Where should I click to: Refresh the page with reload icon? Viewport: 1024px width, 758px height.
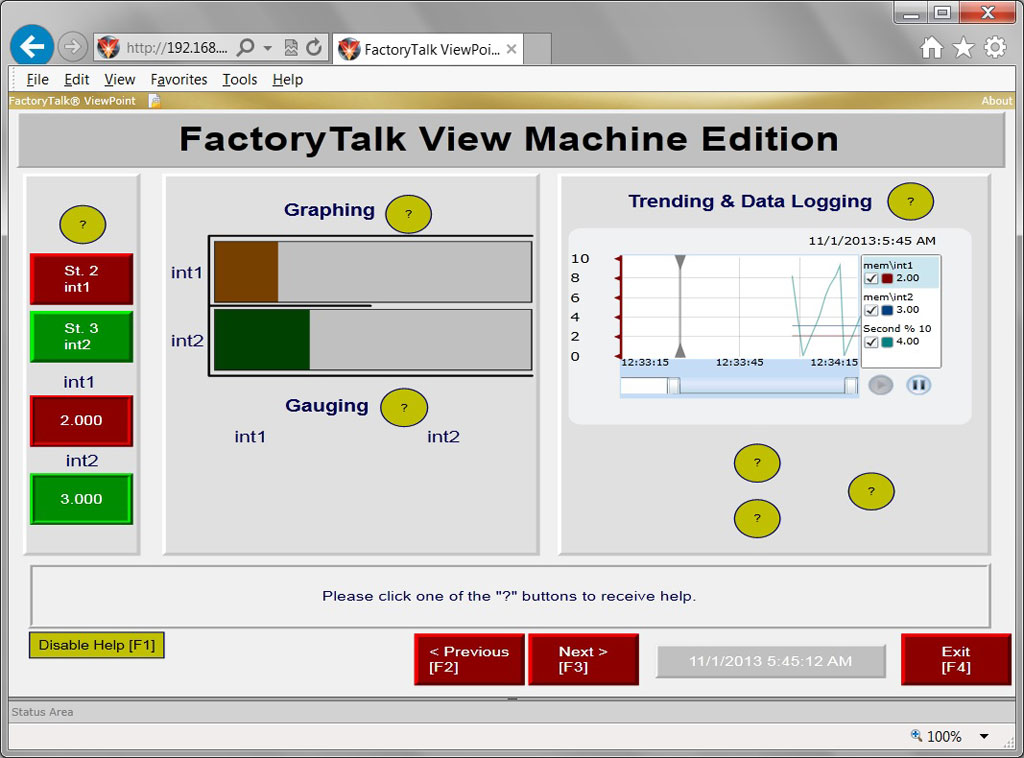(x=314, y=47)
